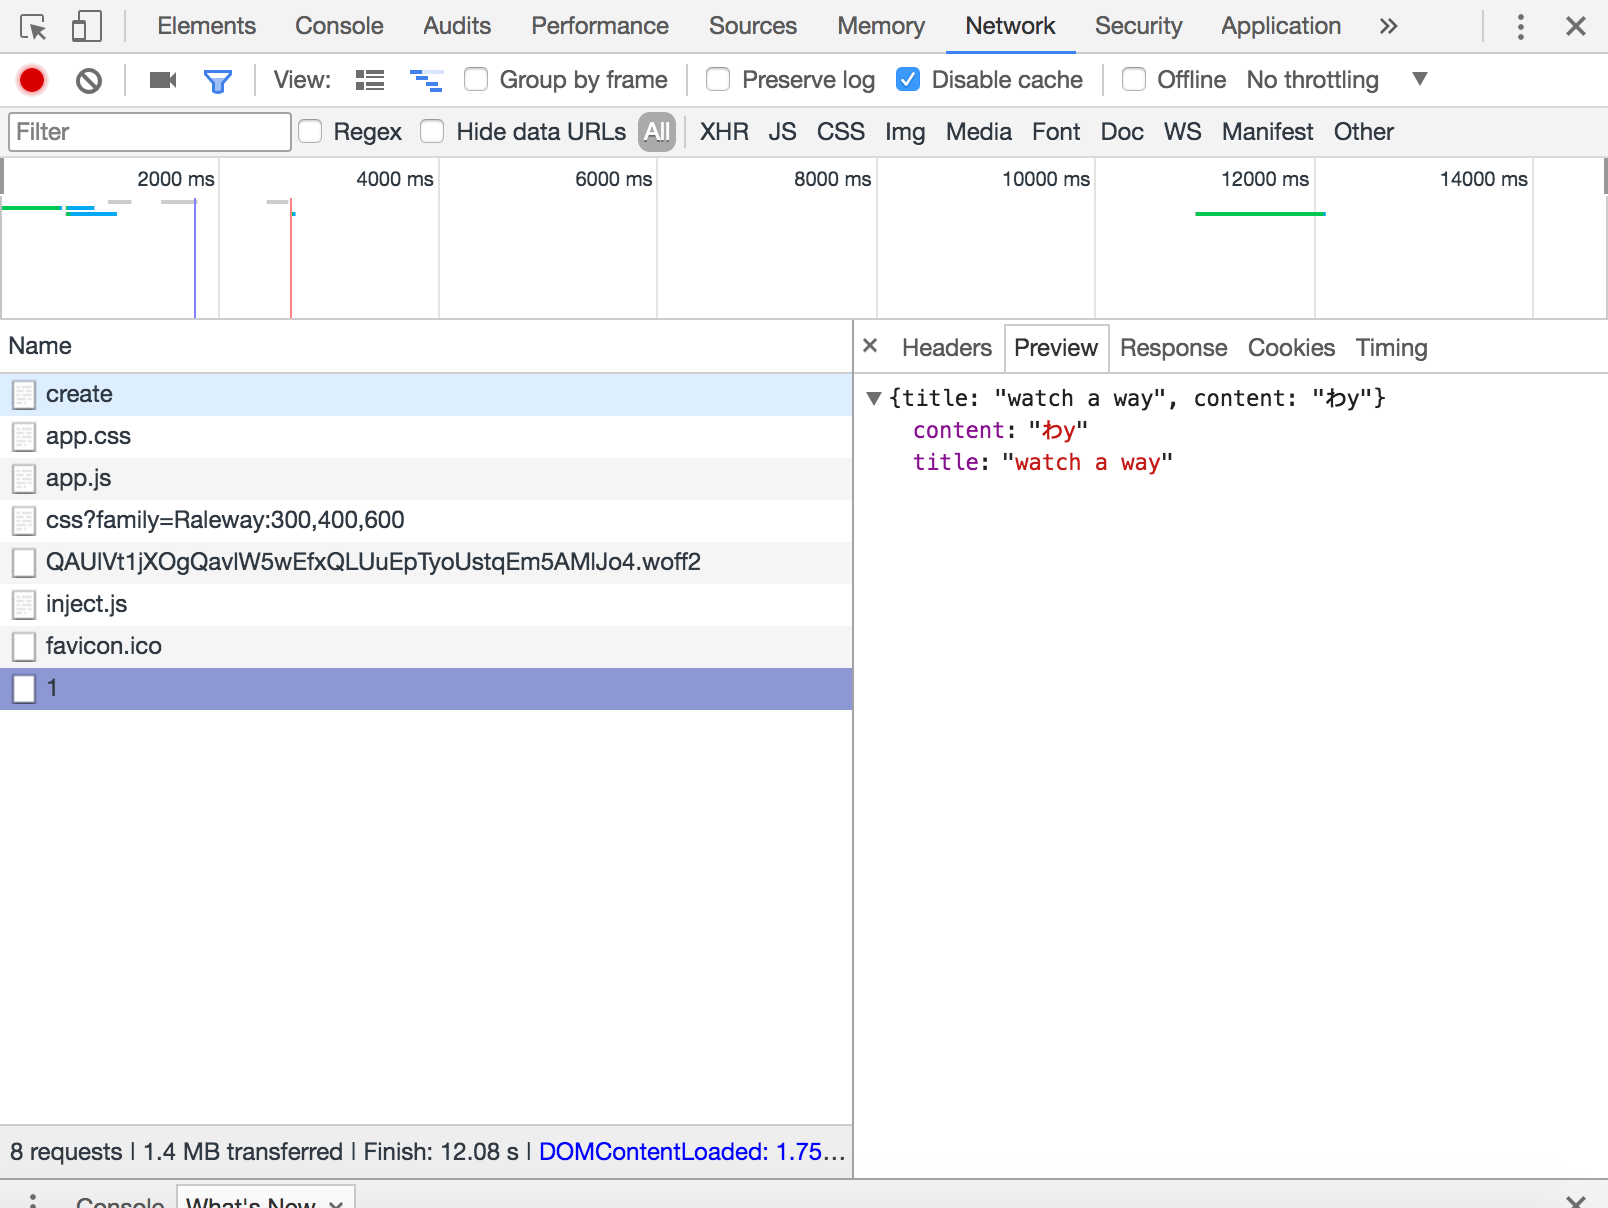The width and height of the screenshot is (1608, 1208).
Task: Click the timeline overview near 12000 ms
Action: [1260, 212]
